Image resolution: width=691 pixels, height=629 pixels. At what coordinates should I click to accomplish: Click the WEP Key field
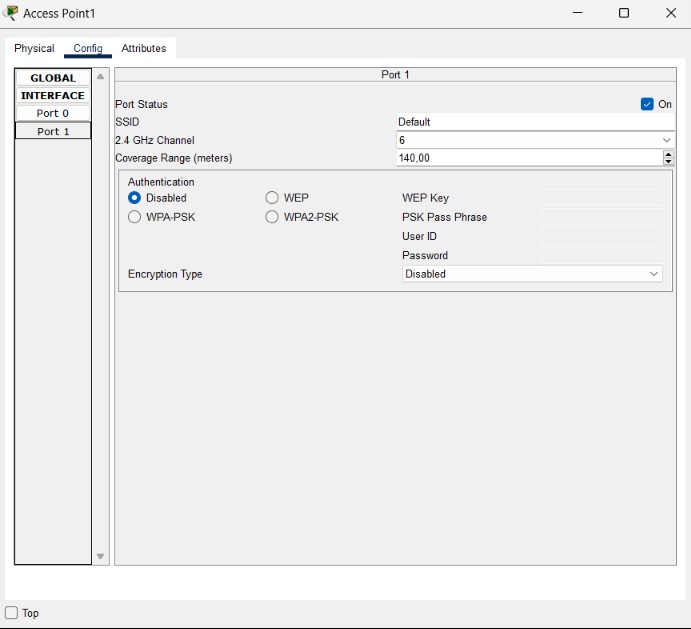pyautogui.click(x=601, y=198)
